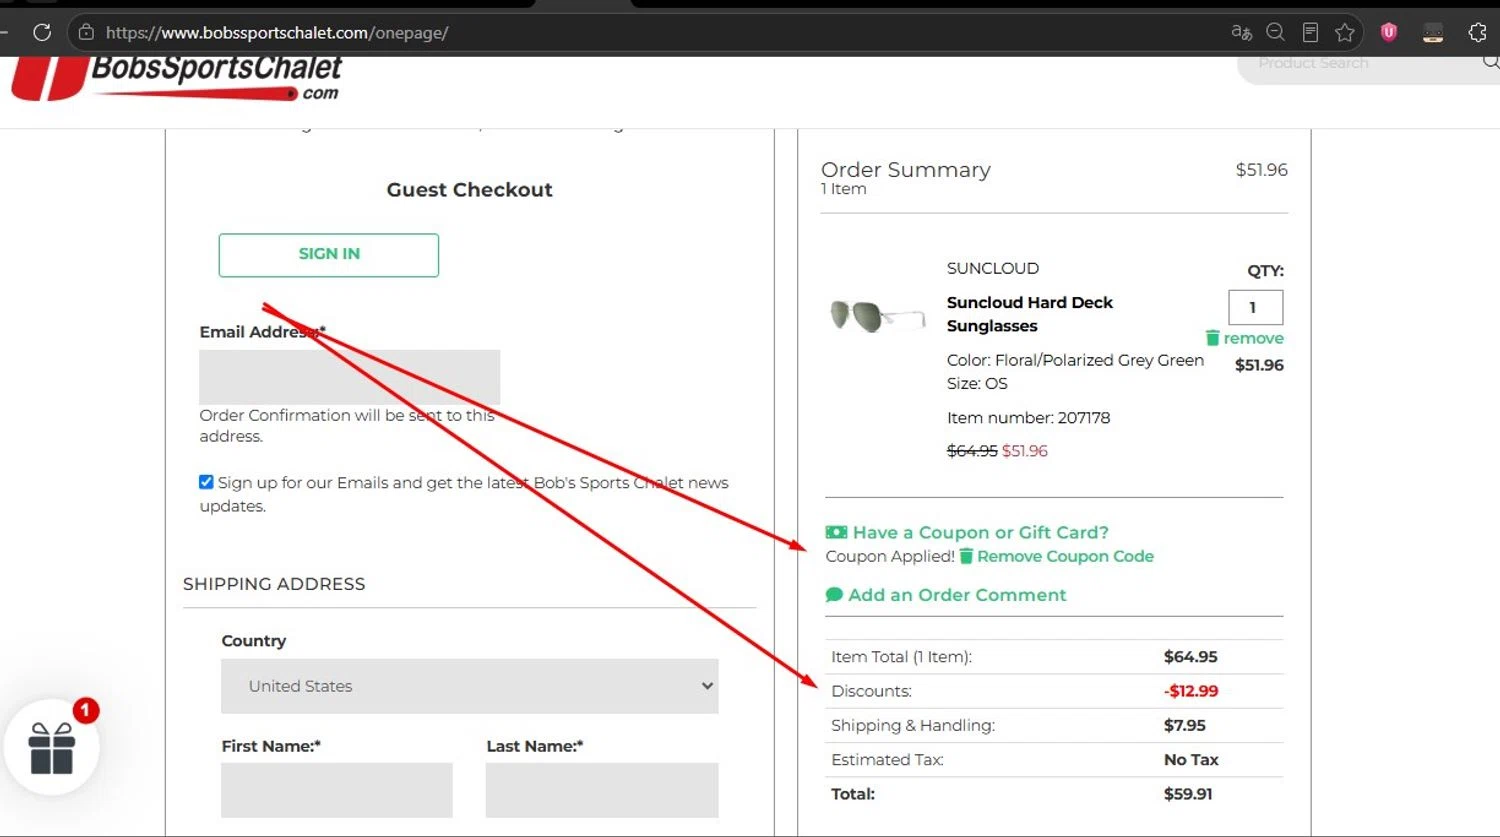Image resolution: width=1500 pixels, height=837 pixels.
Task: Open the extensions puzzle icon
Action: [1477, 32]
